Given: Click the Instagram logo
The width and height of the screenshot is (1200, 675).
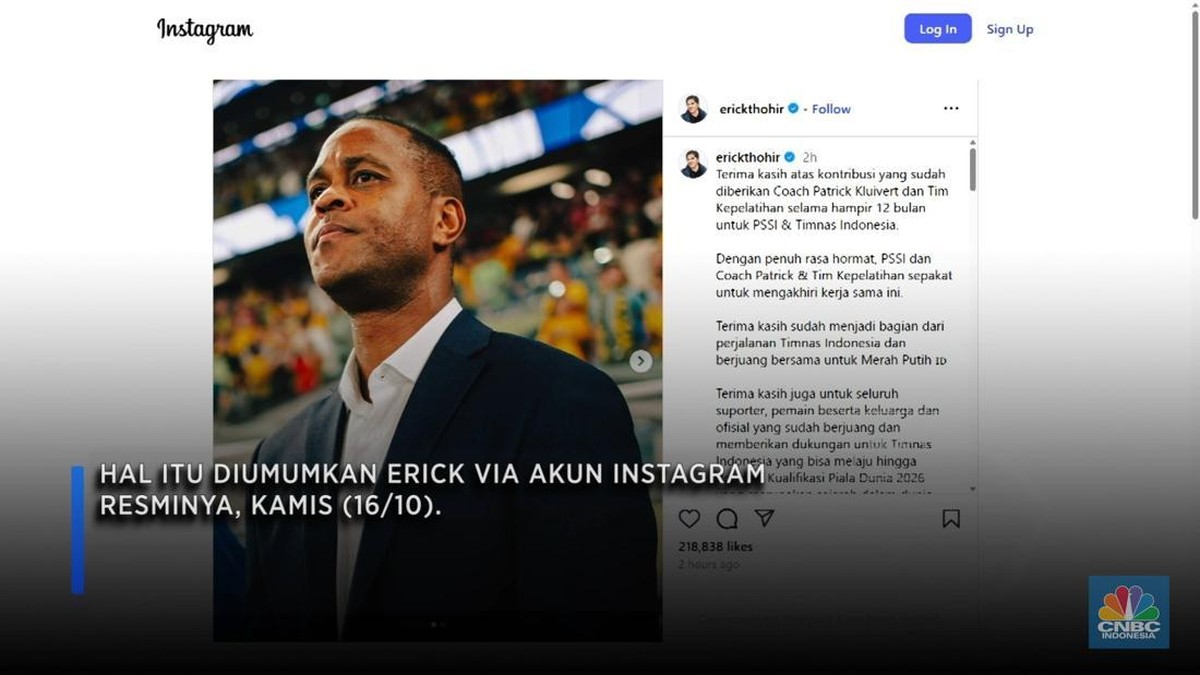Looking at the screenshot, I should pos(205,30).
